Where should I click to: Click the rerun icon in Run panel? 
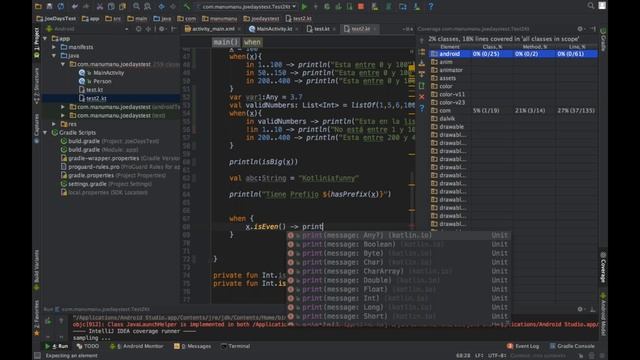tap(48, 321)
